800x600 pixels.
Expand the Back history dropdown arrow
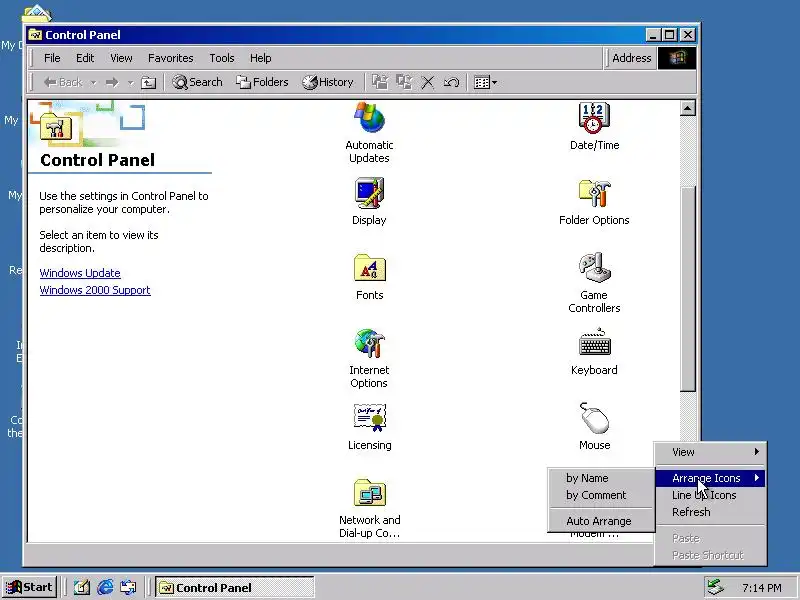click(93, 82)
